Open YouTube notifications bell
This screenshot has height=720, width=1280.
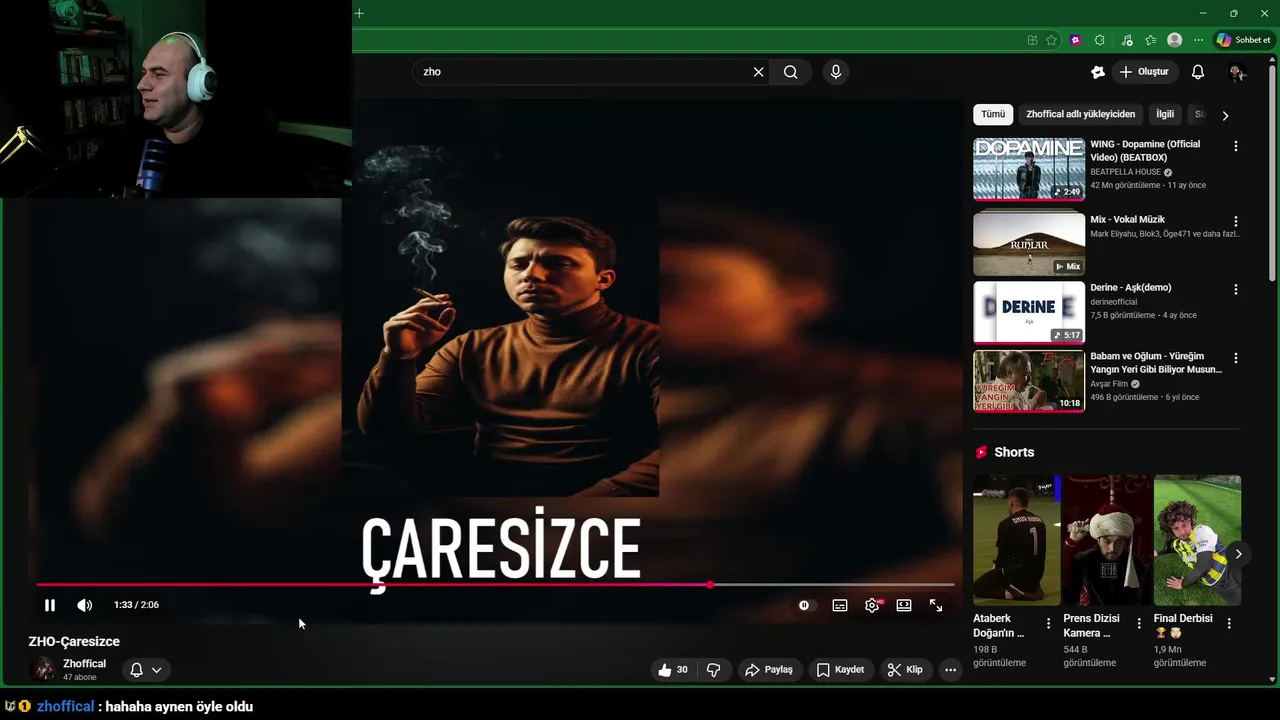[x=1198, y=72]
